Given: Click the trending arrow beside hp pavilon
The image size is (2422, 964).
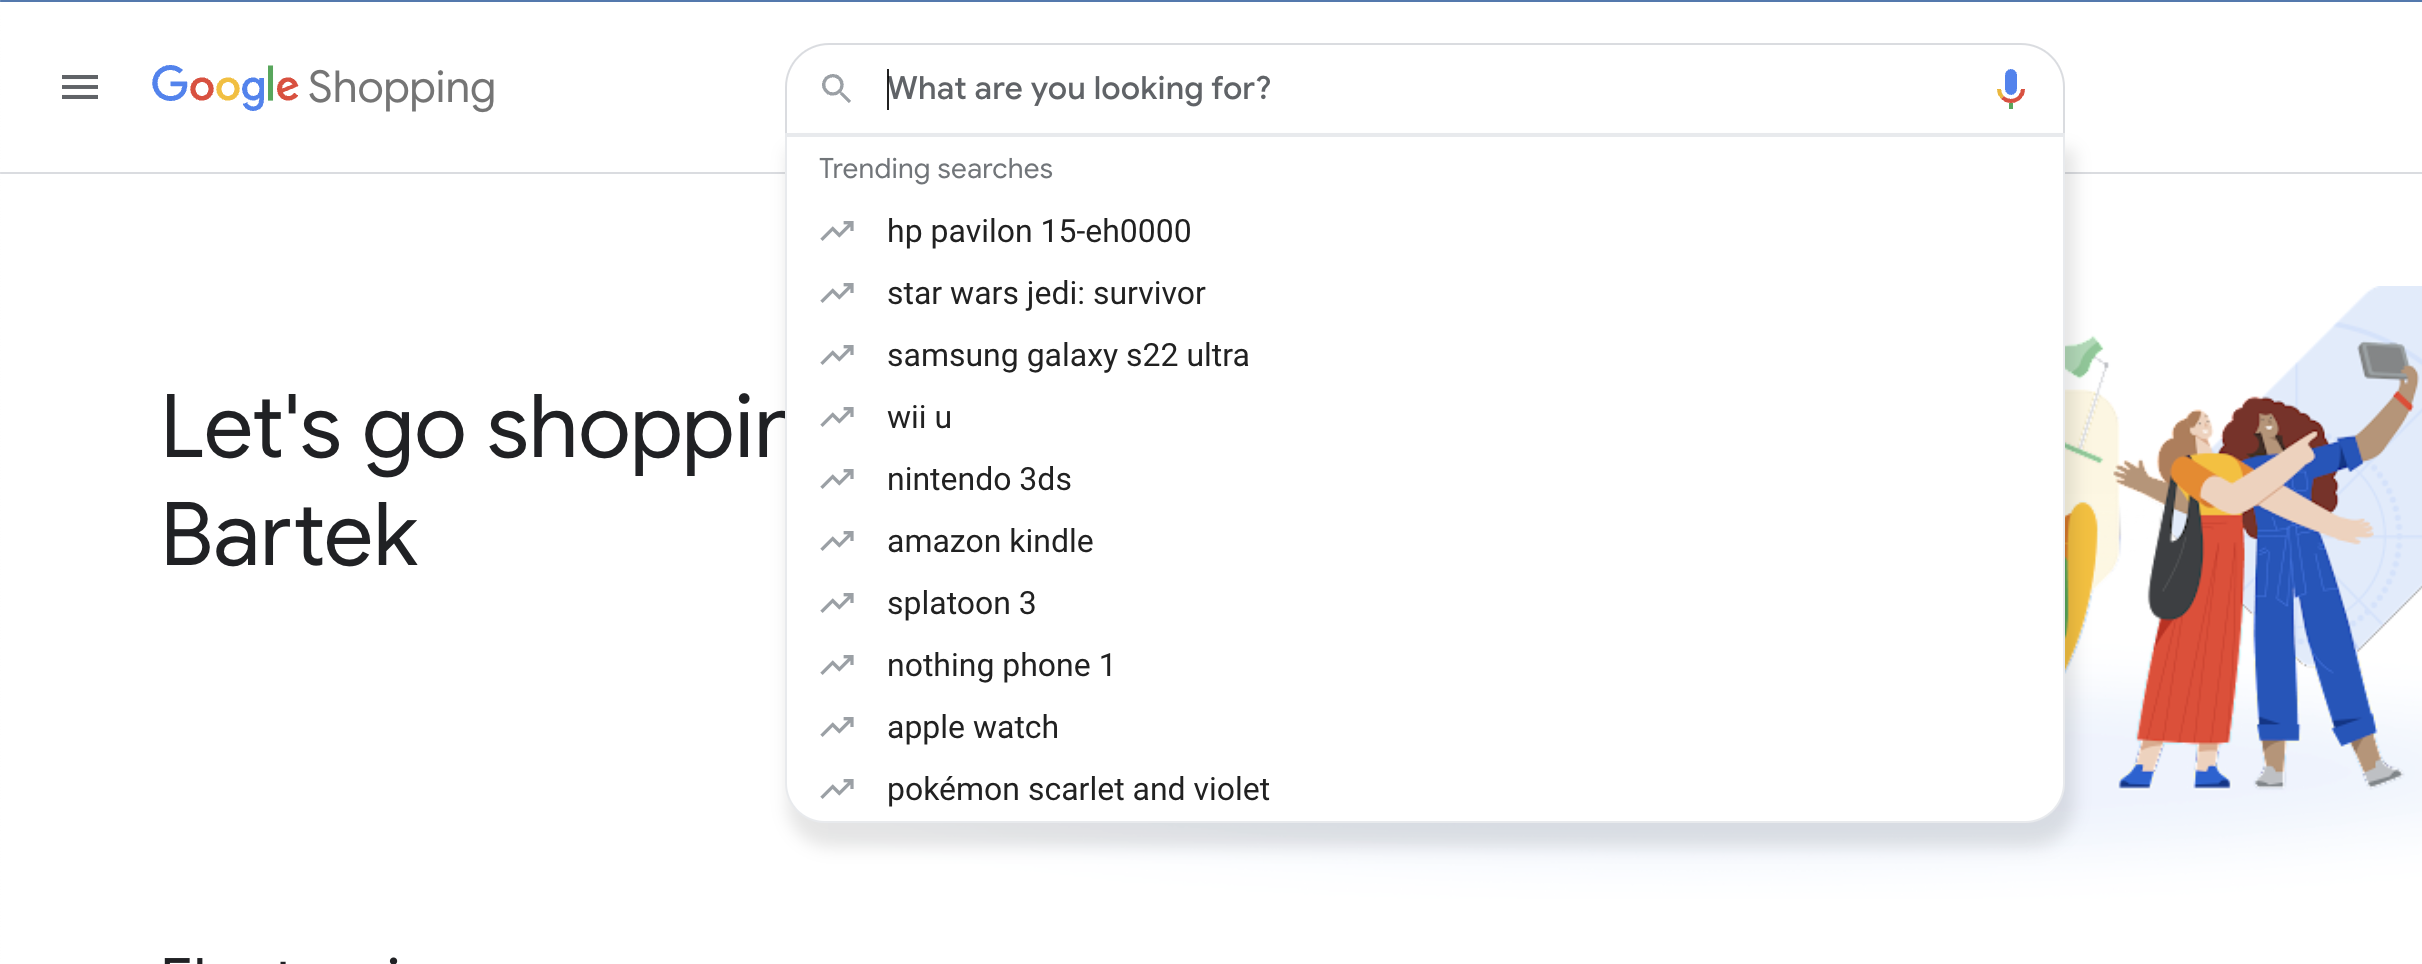Looking at the screenshot, I should coord(837,231).
